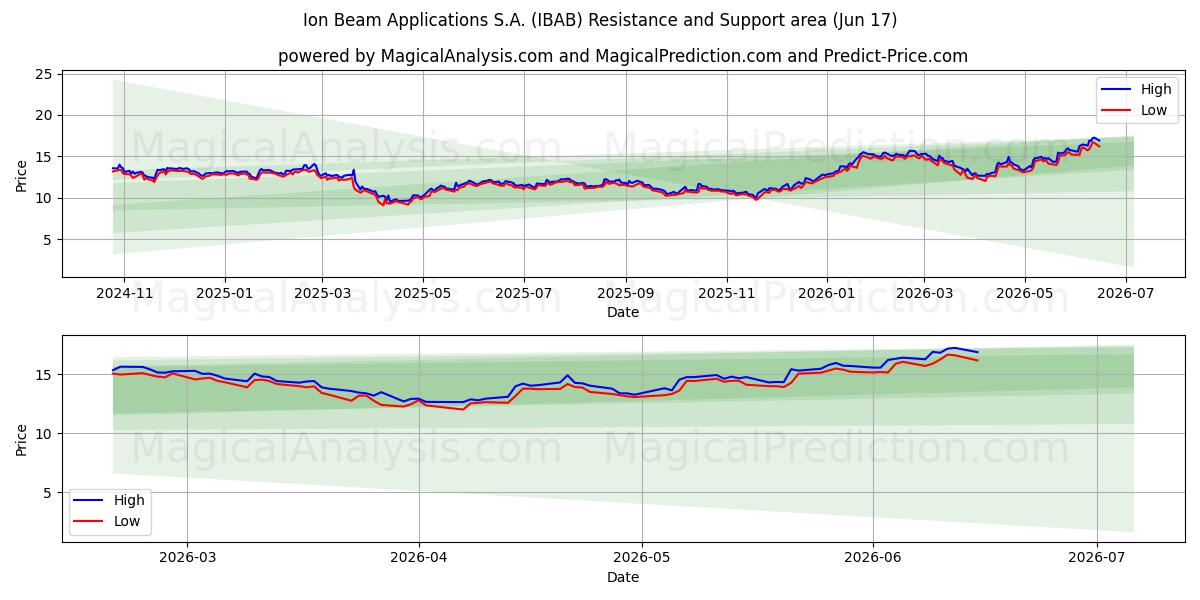Click the '2026-03' x-axis label in bottom chart
The image size is (1200, 600).
click(x=188, y=559)
